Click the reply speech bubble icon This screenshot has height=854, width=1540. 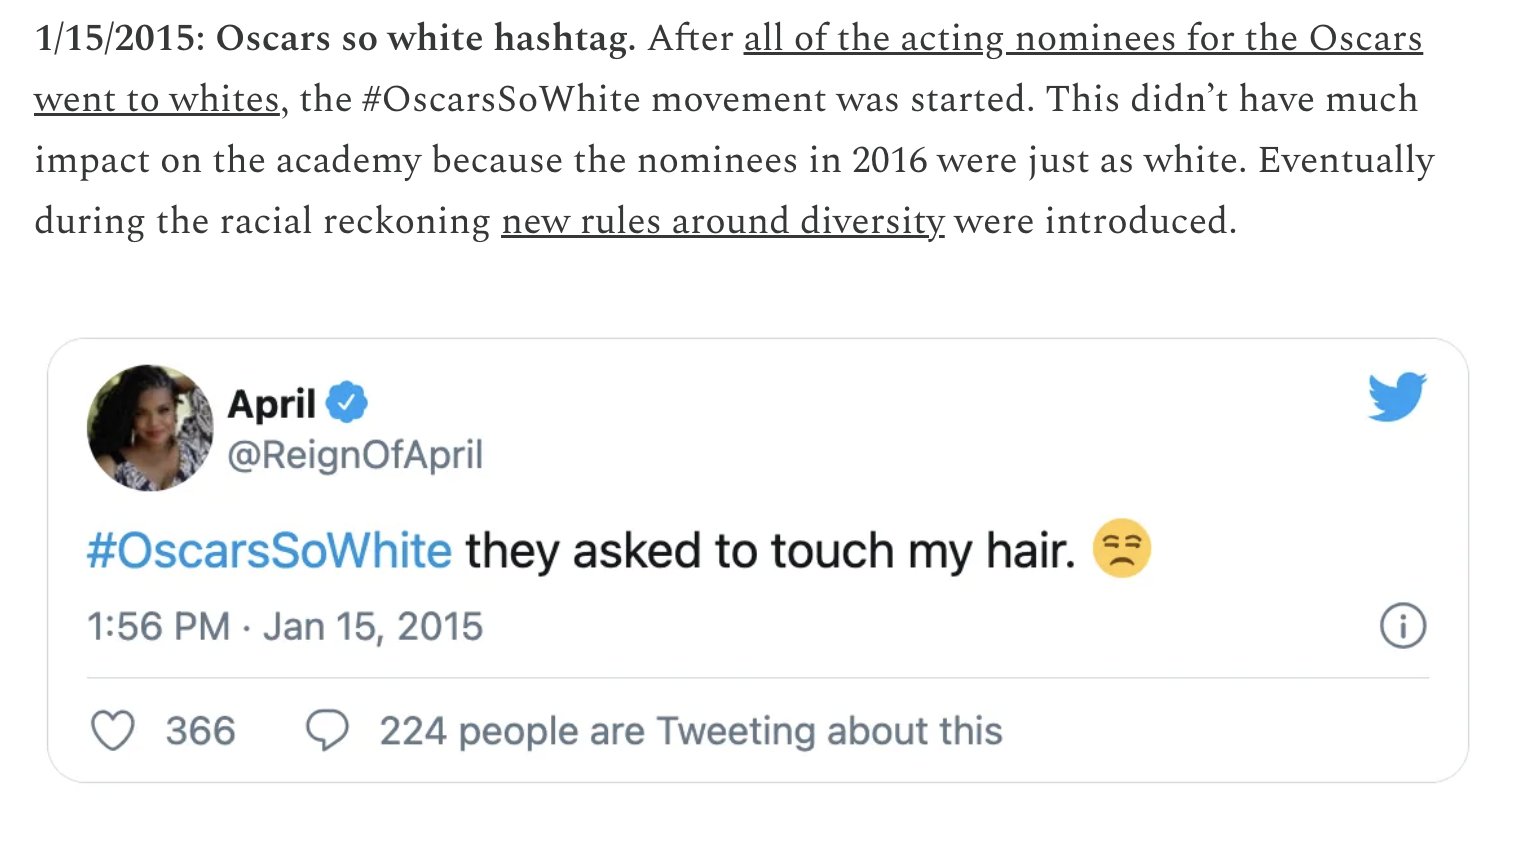click(327, 731)
